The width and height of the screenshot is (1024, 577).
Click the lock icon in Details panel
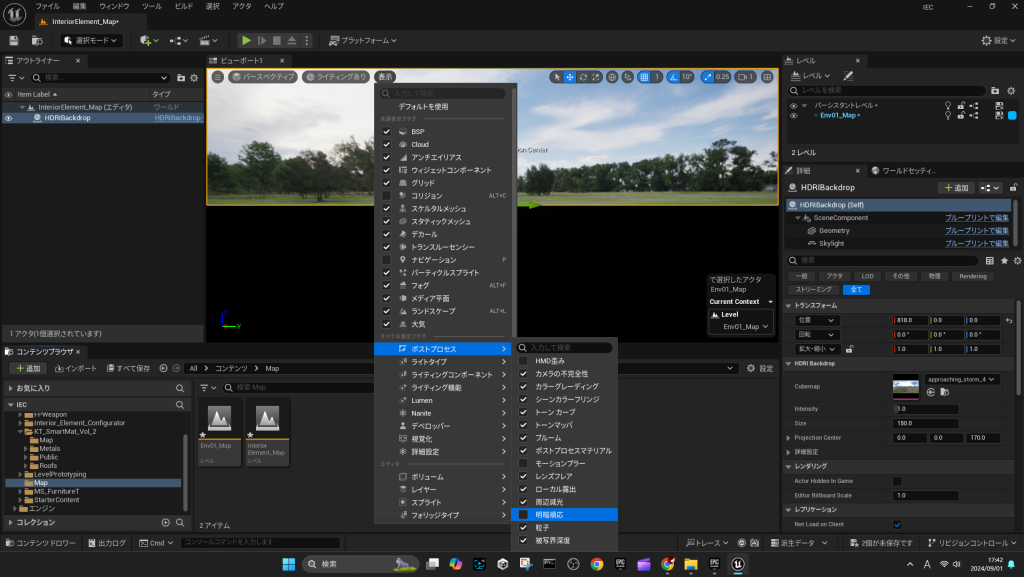(x=1014, y=187)
